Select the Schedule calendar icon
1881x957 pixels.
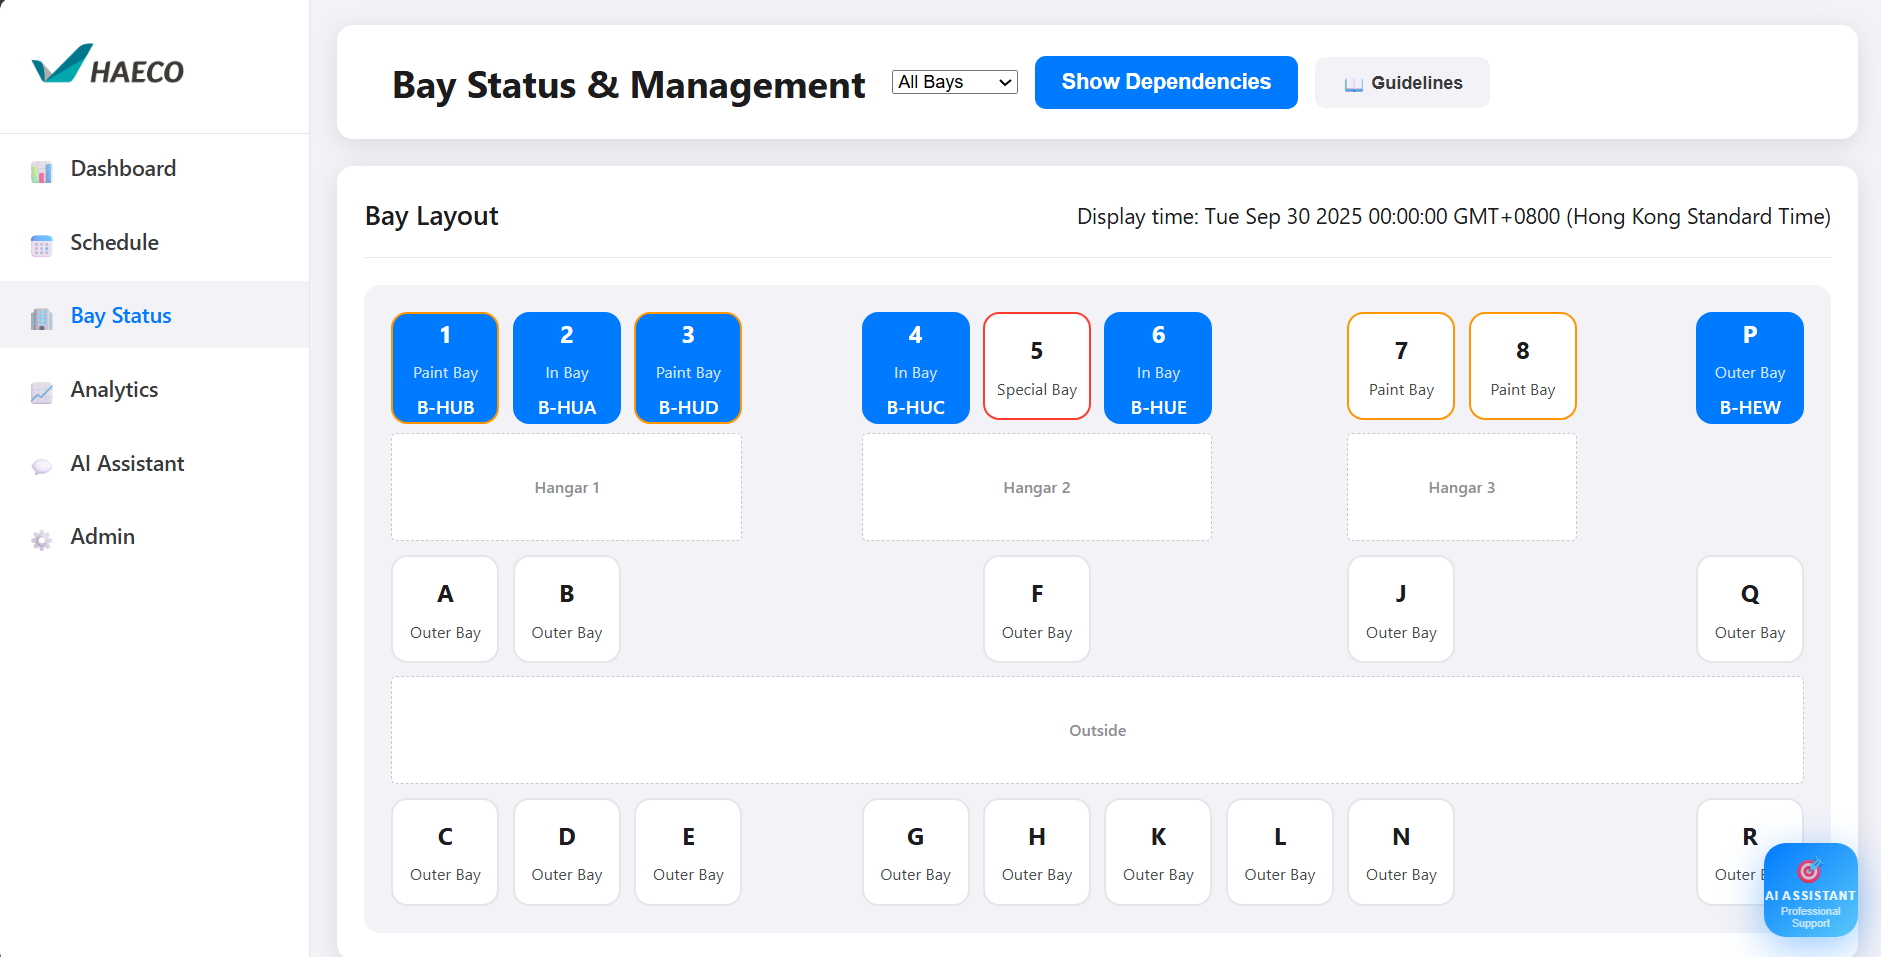[x=41, y=245]
